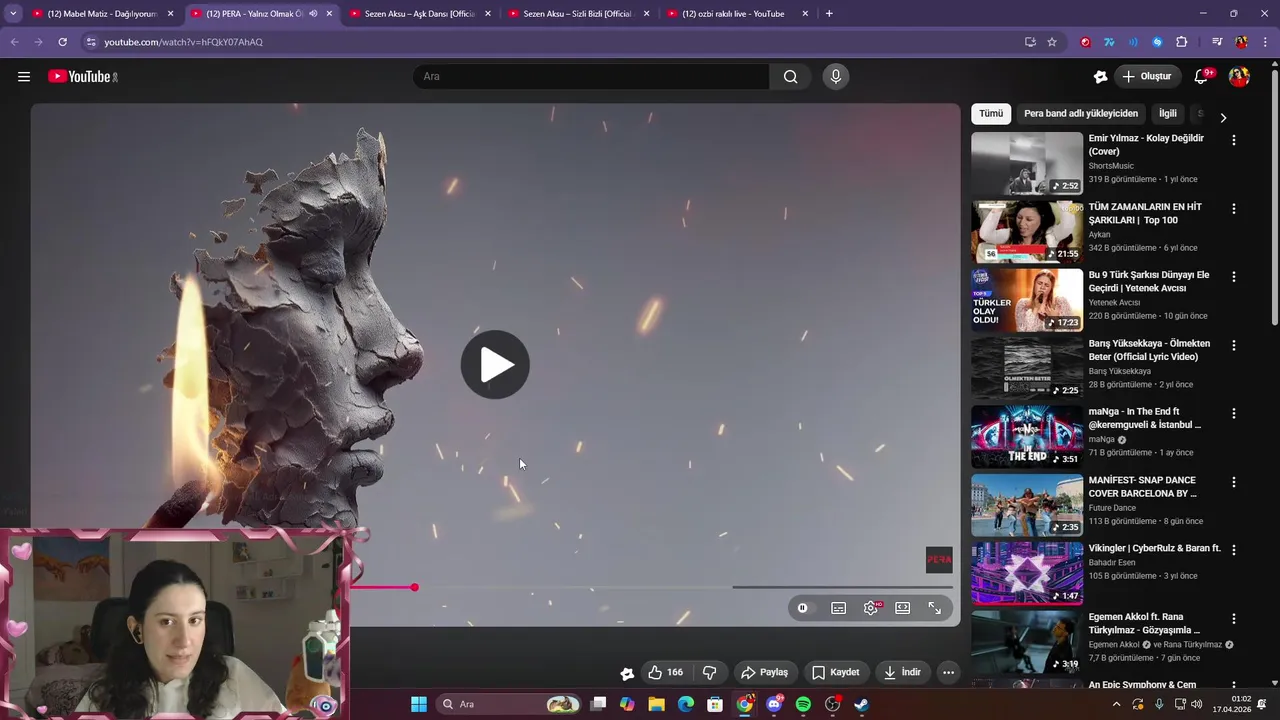
Task: Click the PERA channel watermark in video
Action: click(939, 560)
